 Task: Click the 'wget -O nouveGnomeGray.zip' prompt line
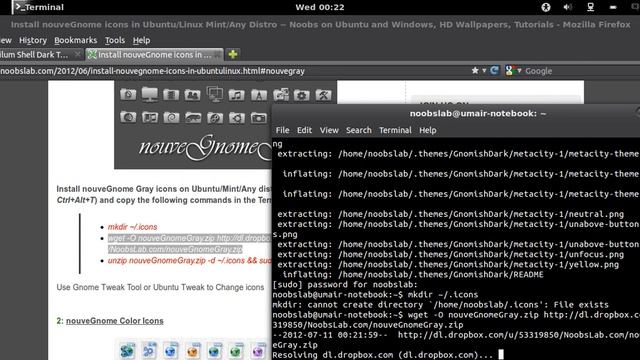(x=456, y=315)
